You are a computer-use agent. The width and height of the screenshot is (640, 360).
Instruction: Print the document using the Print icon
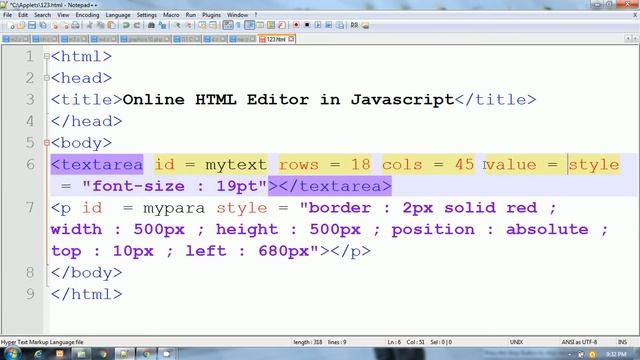[x=76, y=25]
